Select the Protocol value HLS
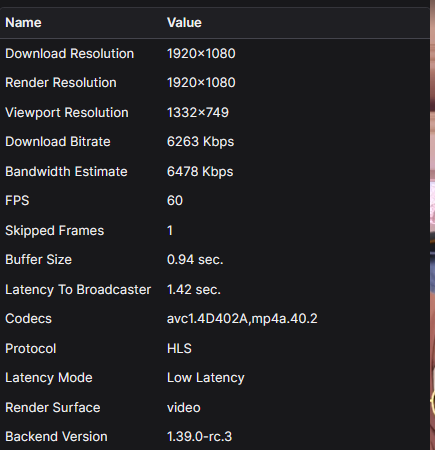The image size is (435, 450). coord(179,349)
